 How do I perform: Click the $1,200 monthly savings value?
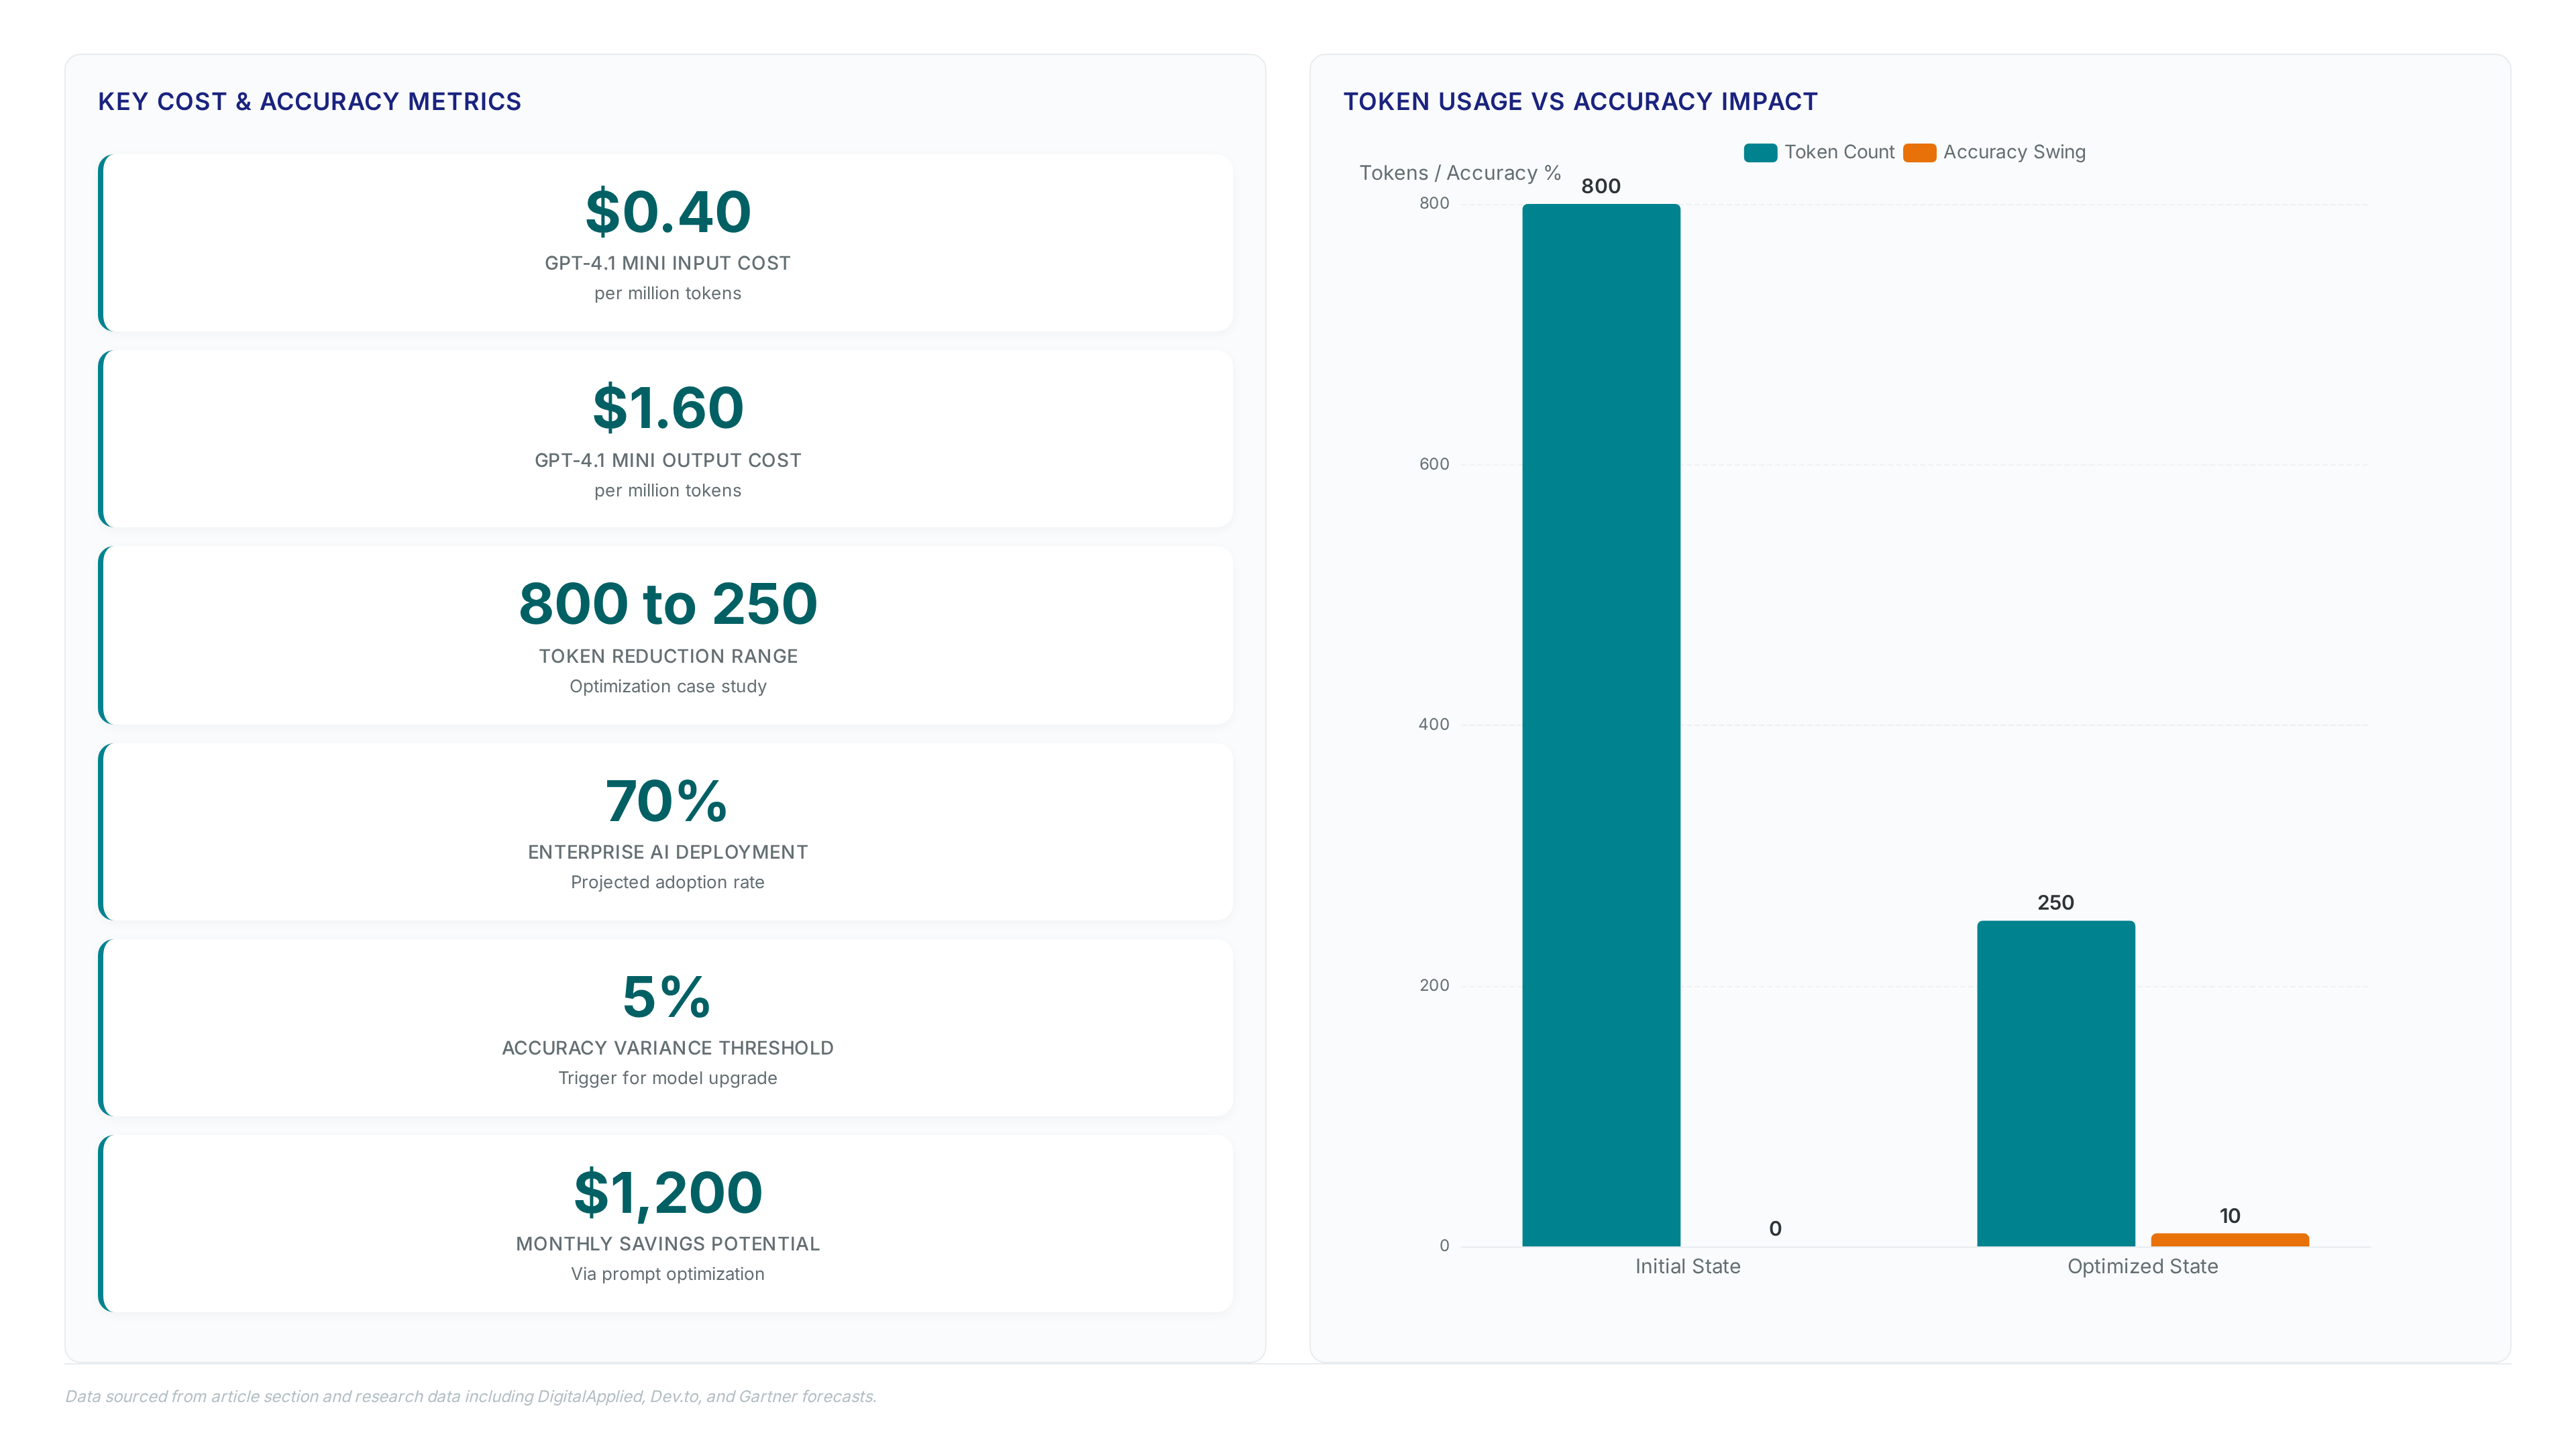668,1193
